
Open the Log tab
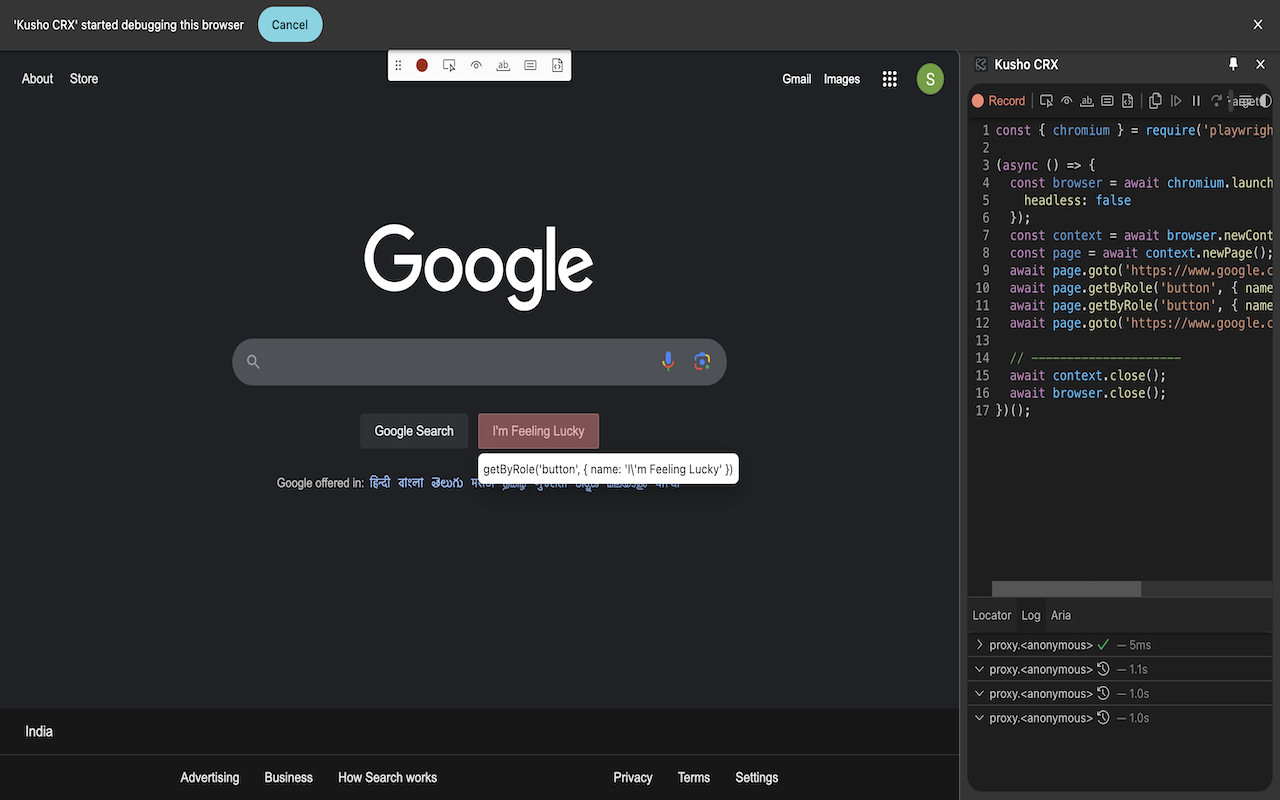(x=1030, y=615)
